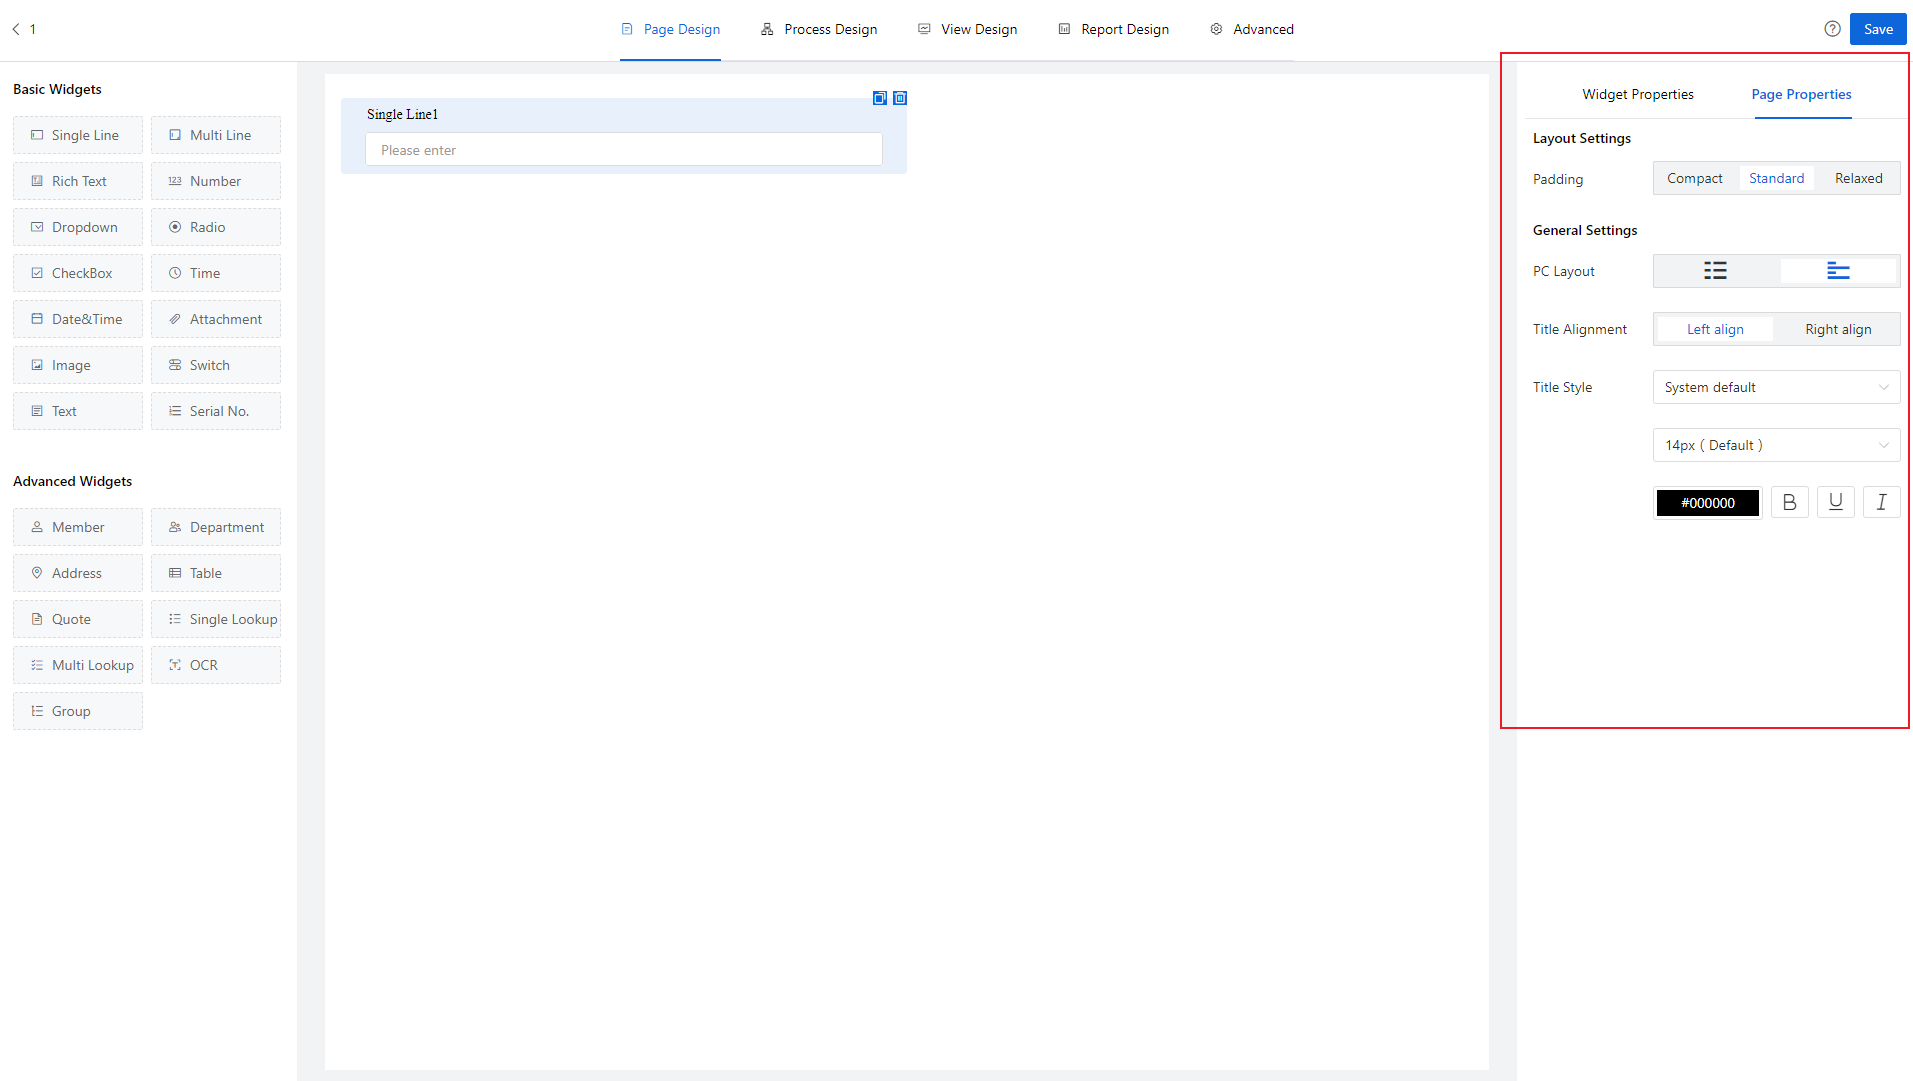The height and width of the screenshot is (1081, 1913).
Task: Set padding to Standard
Action: tap(1776, 178)
